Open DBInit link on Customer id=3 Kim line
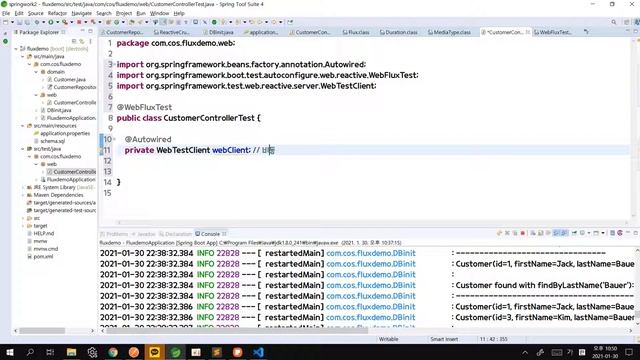 pos(371,317)
